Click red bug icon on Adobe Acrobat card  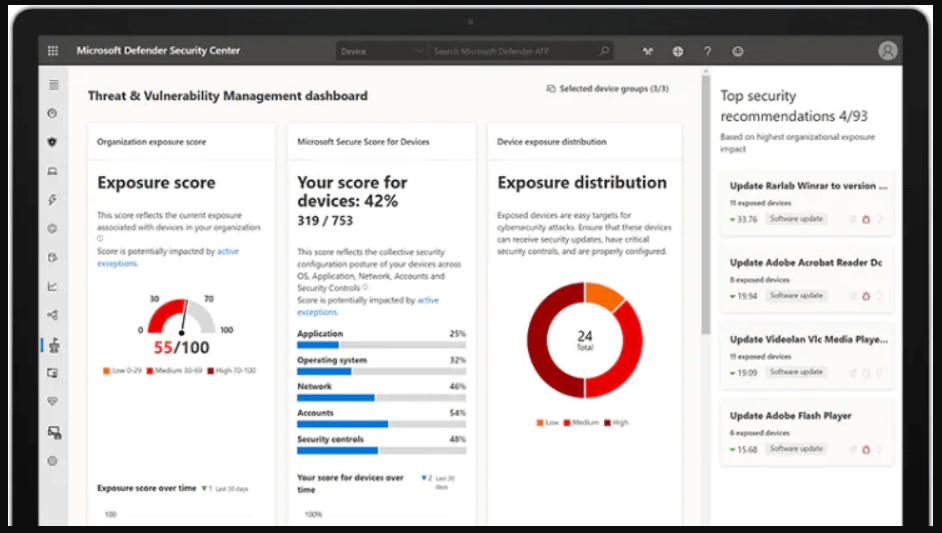(x=866, y=296)
